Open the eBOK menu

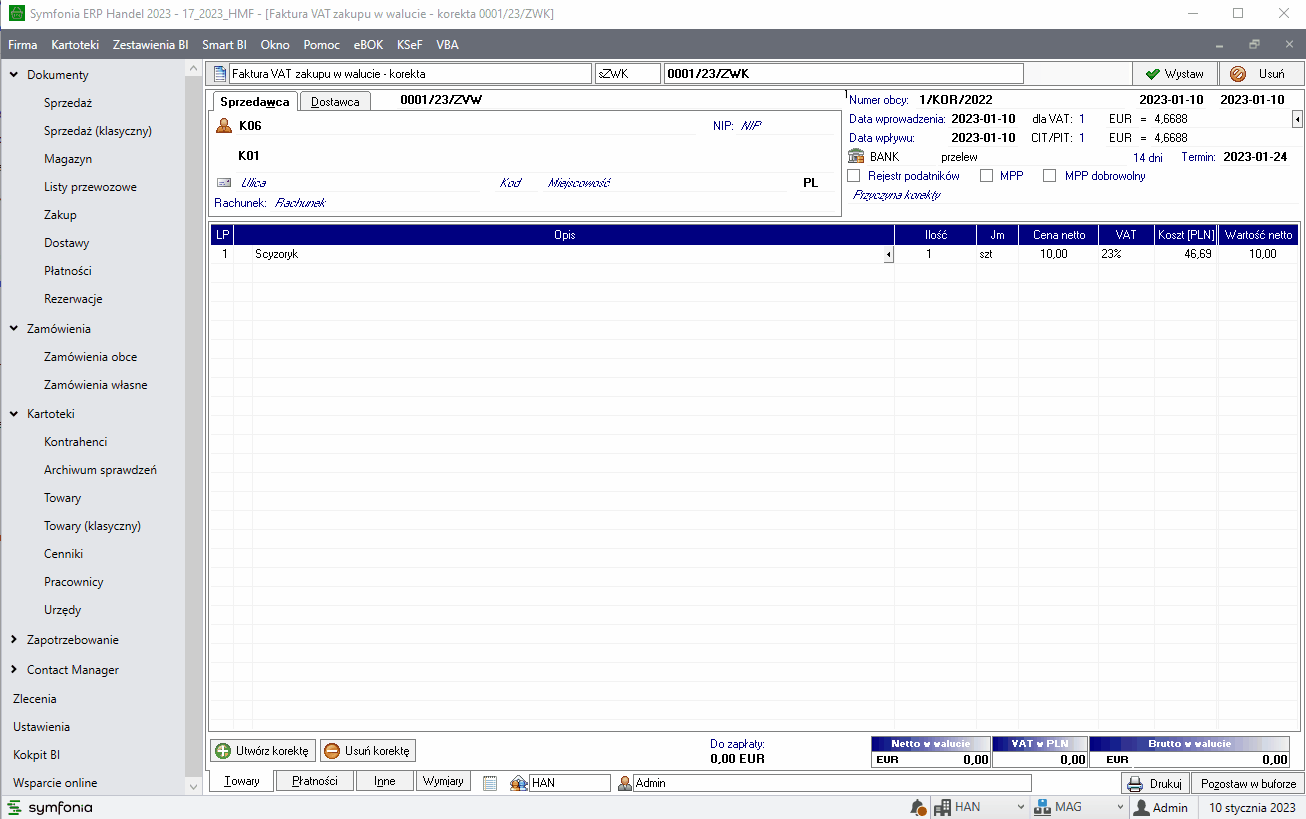(369, 45)
